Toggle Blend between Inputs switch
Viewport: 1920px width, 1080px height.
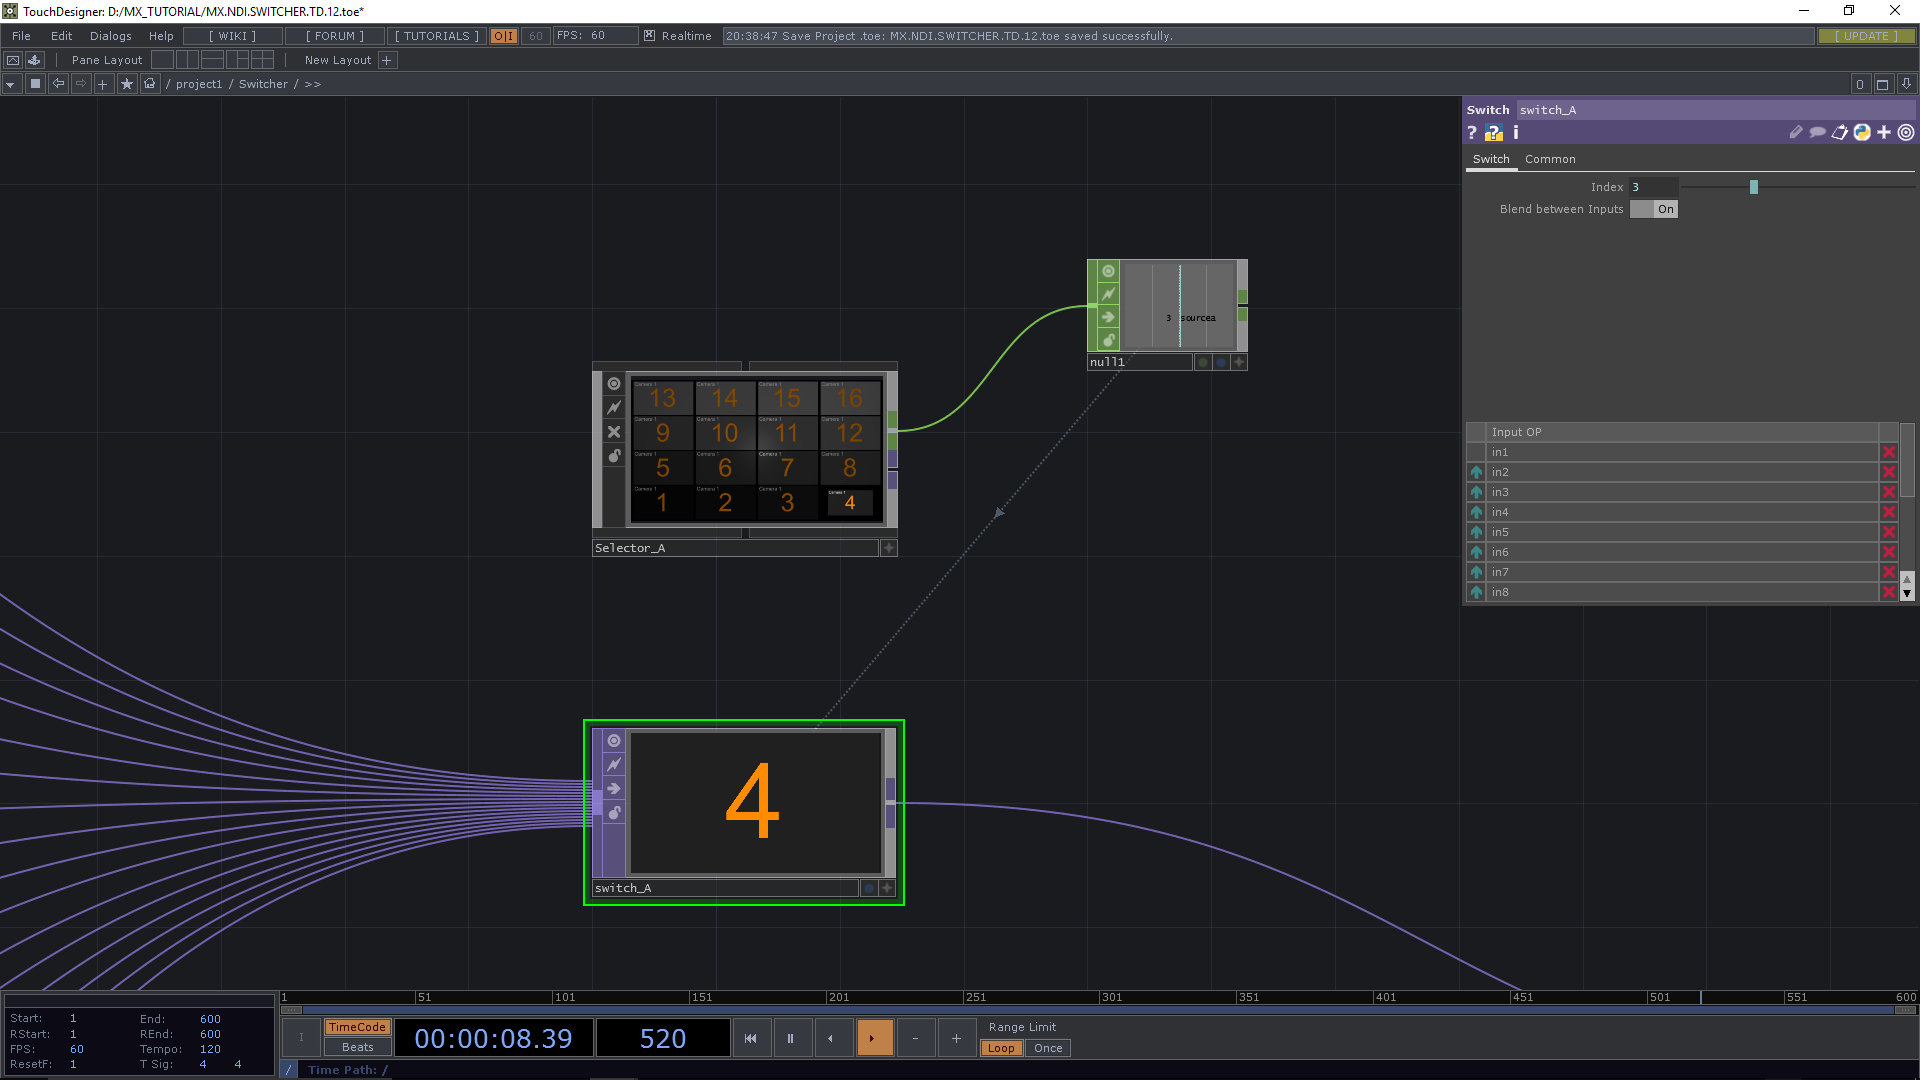click(1654, 209)
